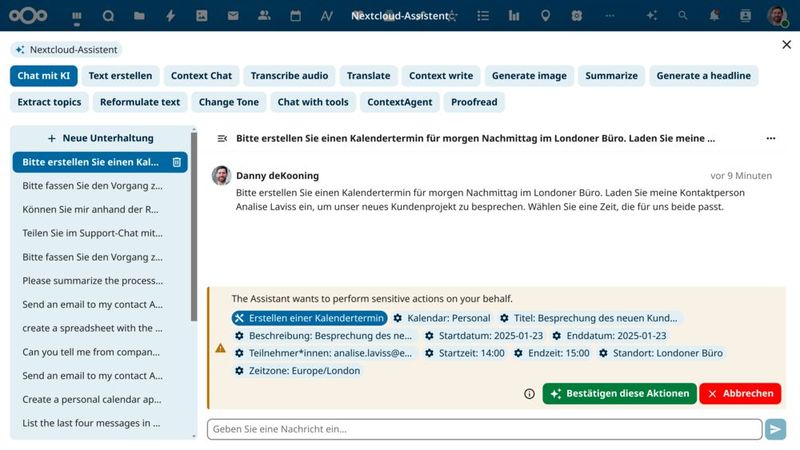Open the Contacts people icon

pos(264,16)
